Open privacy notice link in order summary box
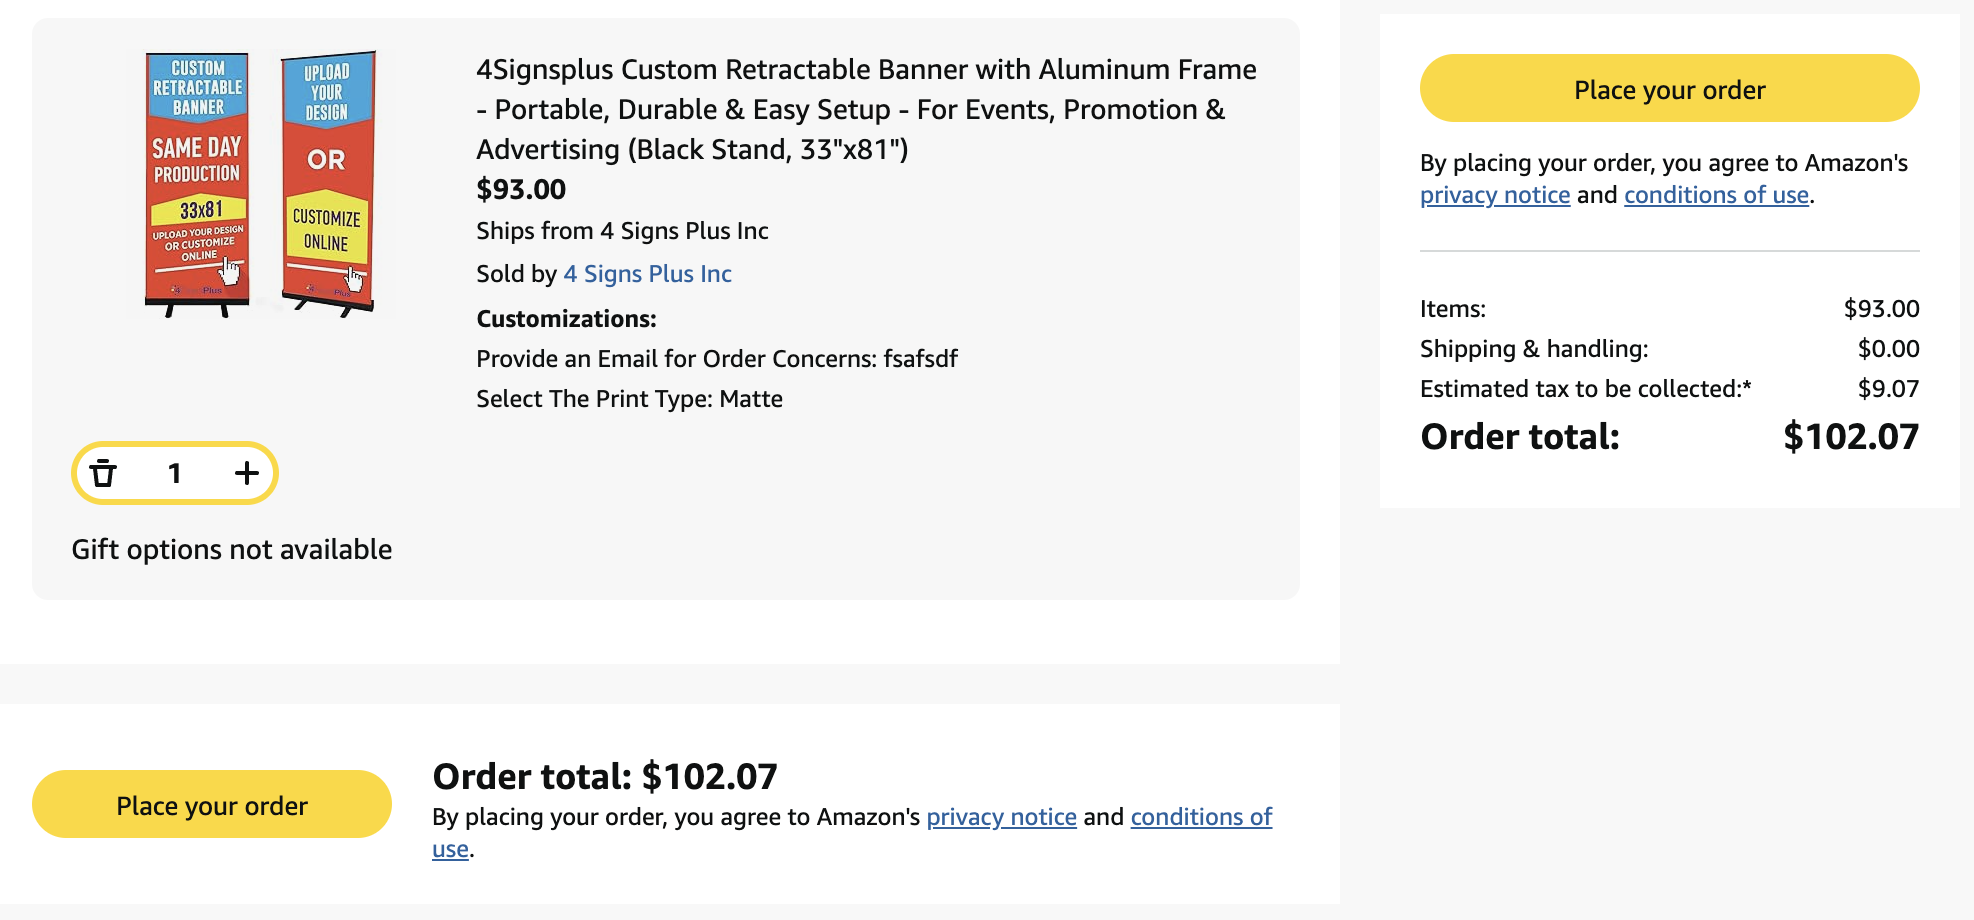The height and width of the screenshot is (920, 1974). point(1495,195)
